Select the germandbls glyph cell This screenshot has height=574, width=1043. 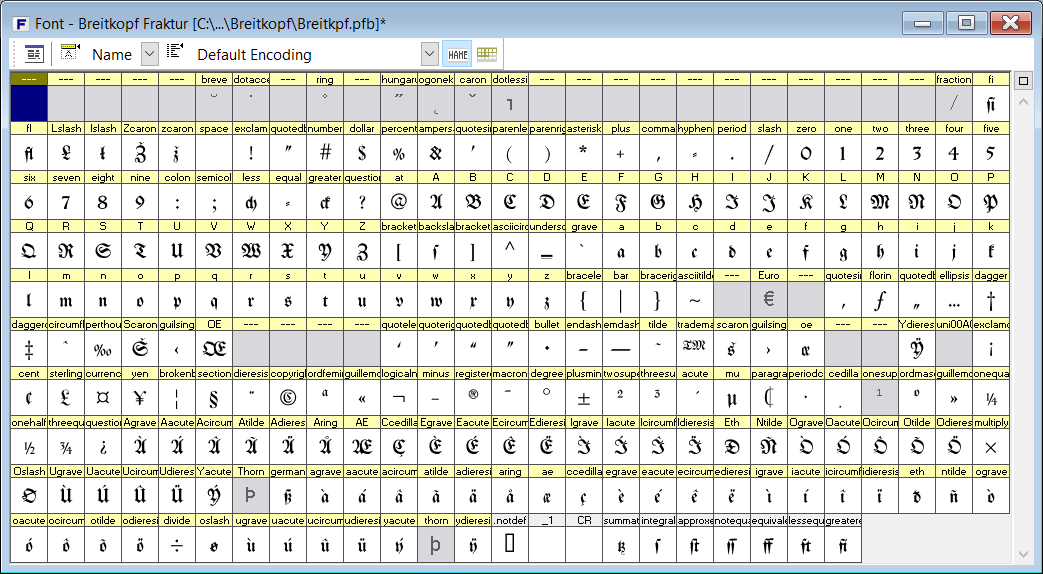288,494
